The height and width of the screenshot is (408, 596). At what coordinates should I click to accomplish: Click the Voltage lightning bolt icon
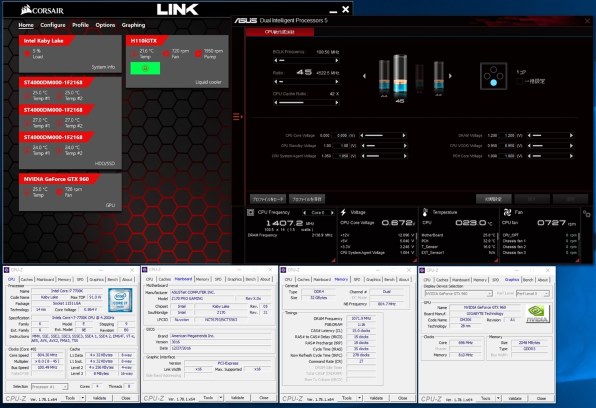pos(343,212)
